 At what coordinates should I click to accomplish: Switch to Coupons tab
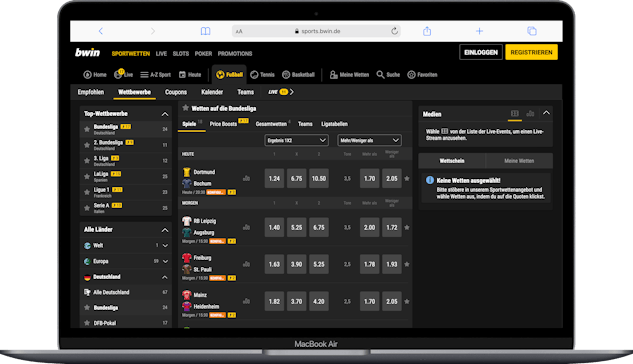(176, 92)
